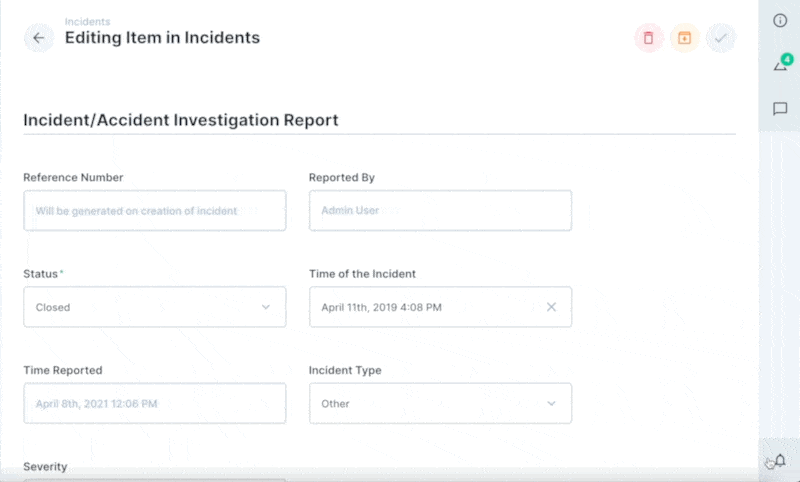Open the comments speech bubble icon

pyautogui.click(x=780, y=109)
